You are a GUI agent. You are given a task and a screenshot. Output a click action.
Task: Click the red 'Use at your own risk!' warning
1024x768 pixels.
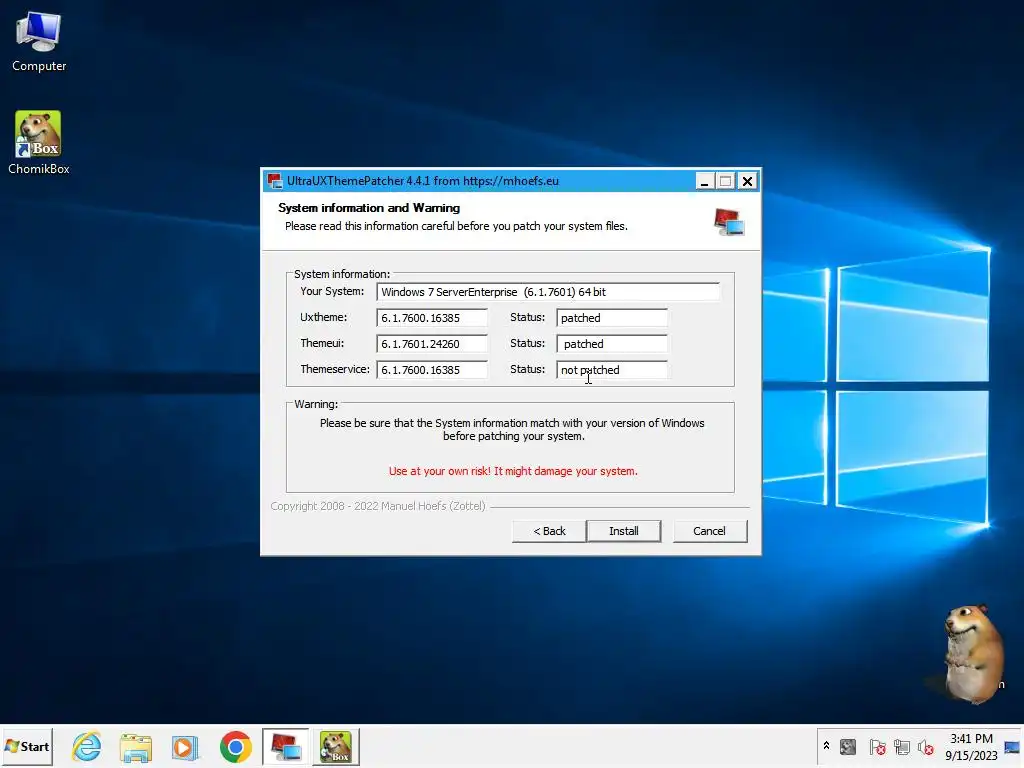[513, 471]
